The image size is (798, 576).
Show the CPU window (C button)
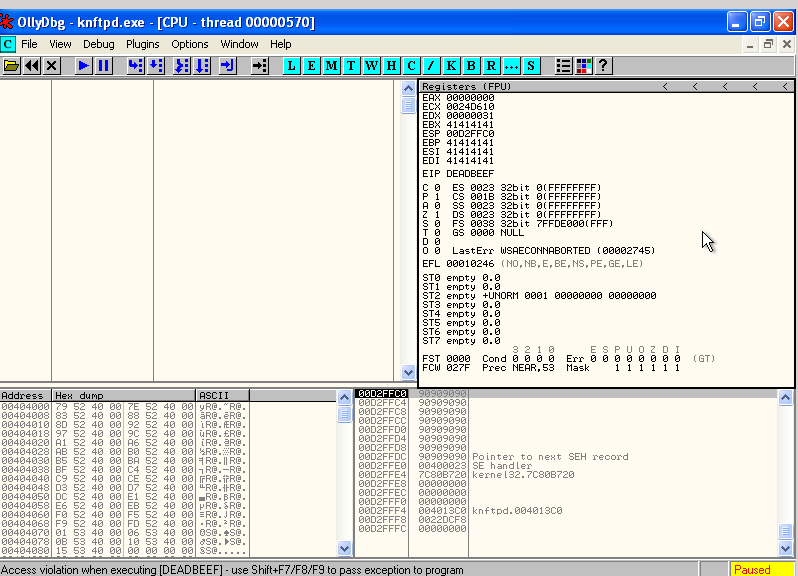411,66
